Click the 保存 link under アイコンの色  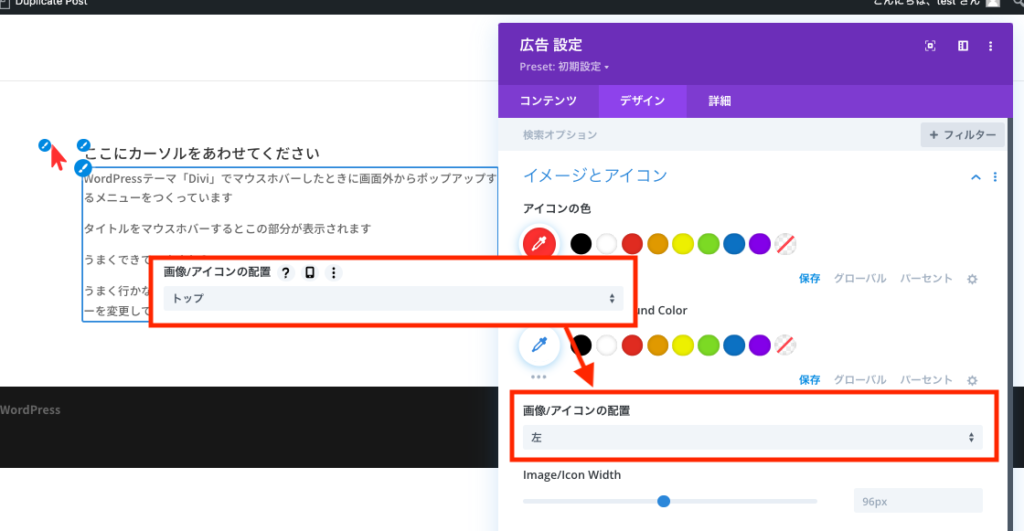[x=809, y=279]
